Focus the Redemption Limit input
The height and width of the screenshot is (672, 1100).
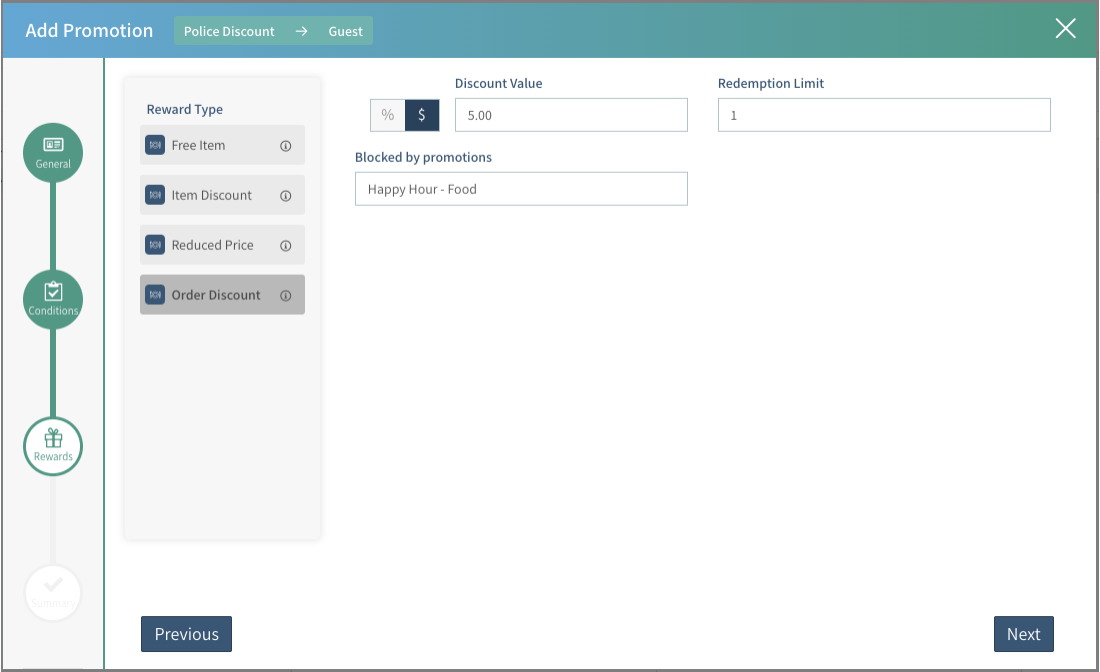pos(884,115)
